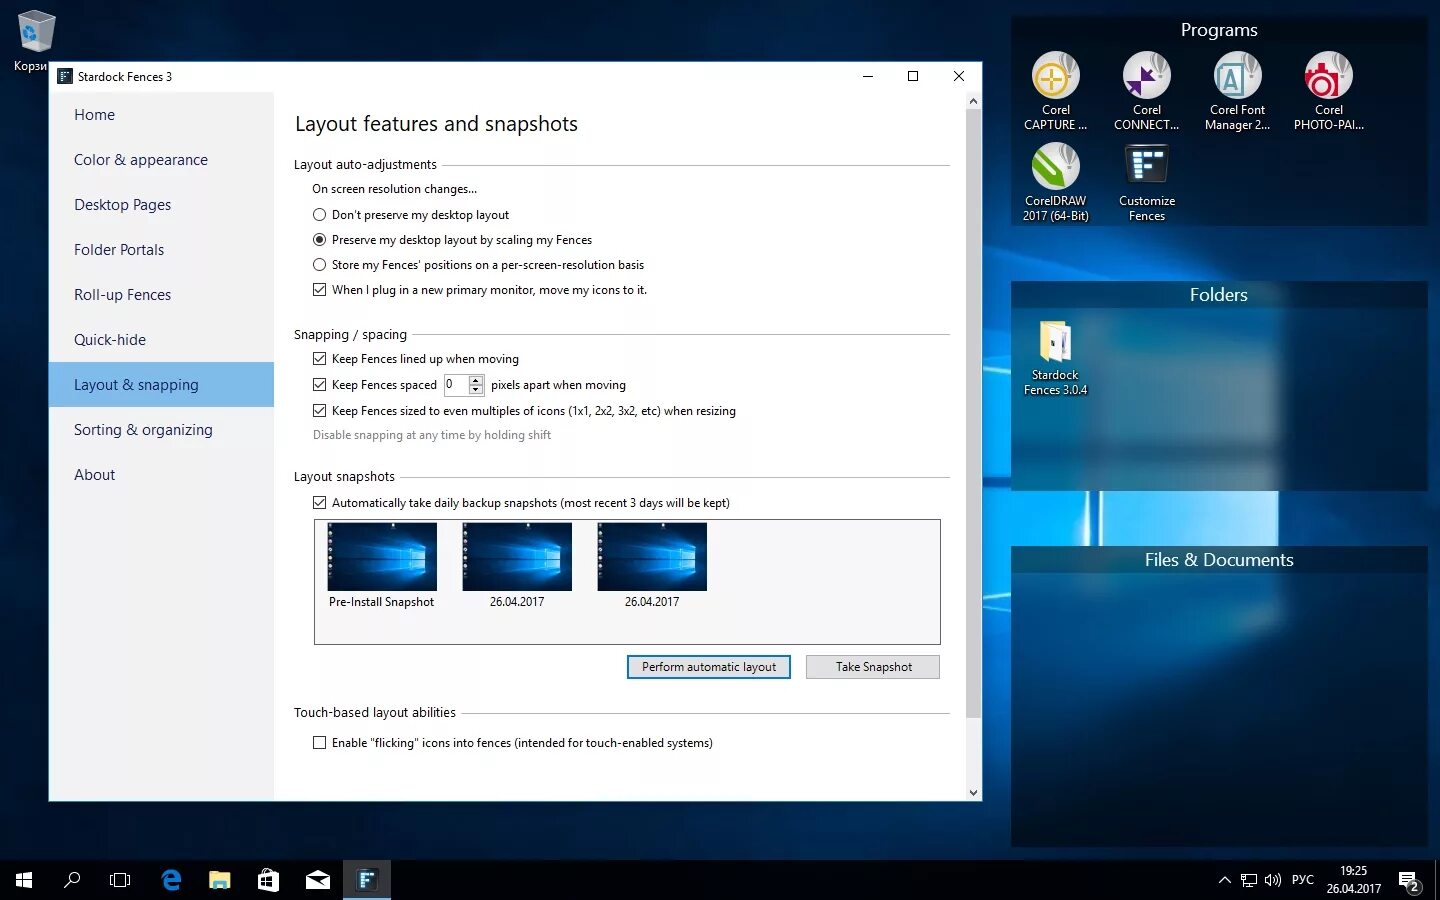This screenshot has width=1440, height=900.
Task: Click Perform automatic layout button
Action: click(x=709, y=667)
